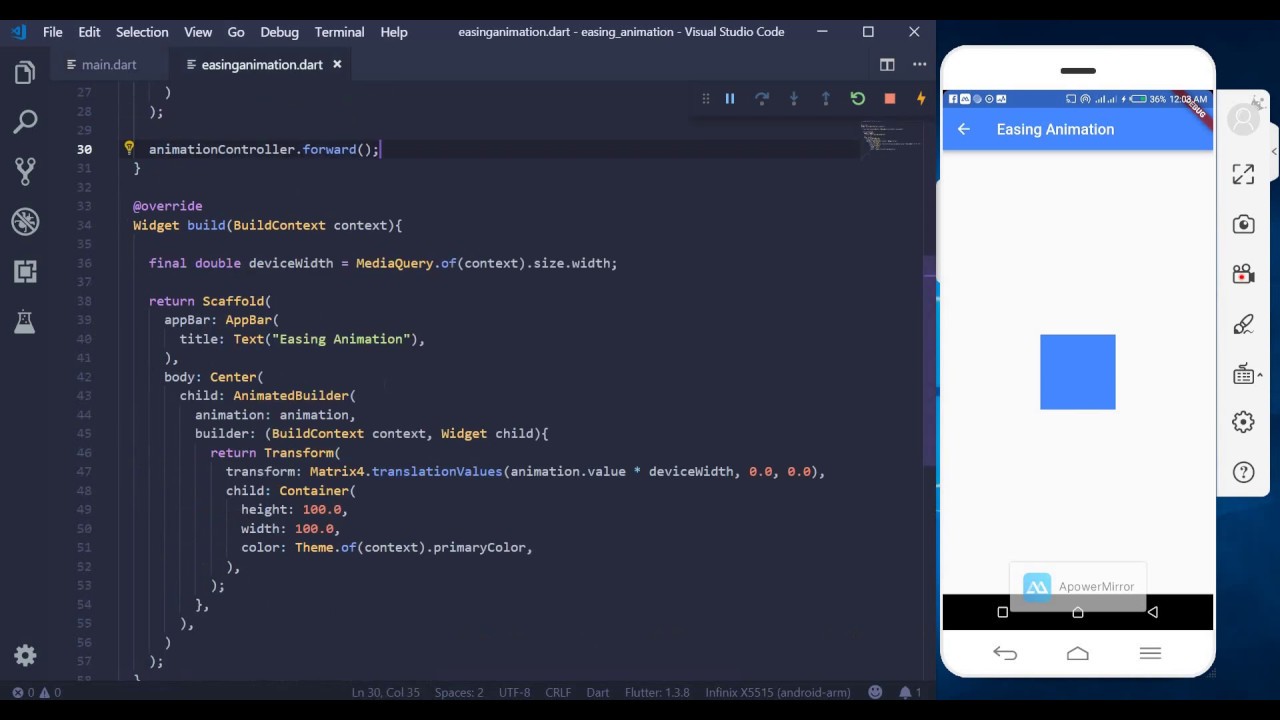Open the Extensions view in activity bar
Viewport: 1280px width, 720px height.
[x=25, y=271]
